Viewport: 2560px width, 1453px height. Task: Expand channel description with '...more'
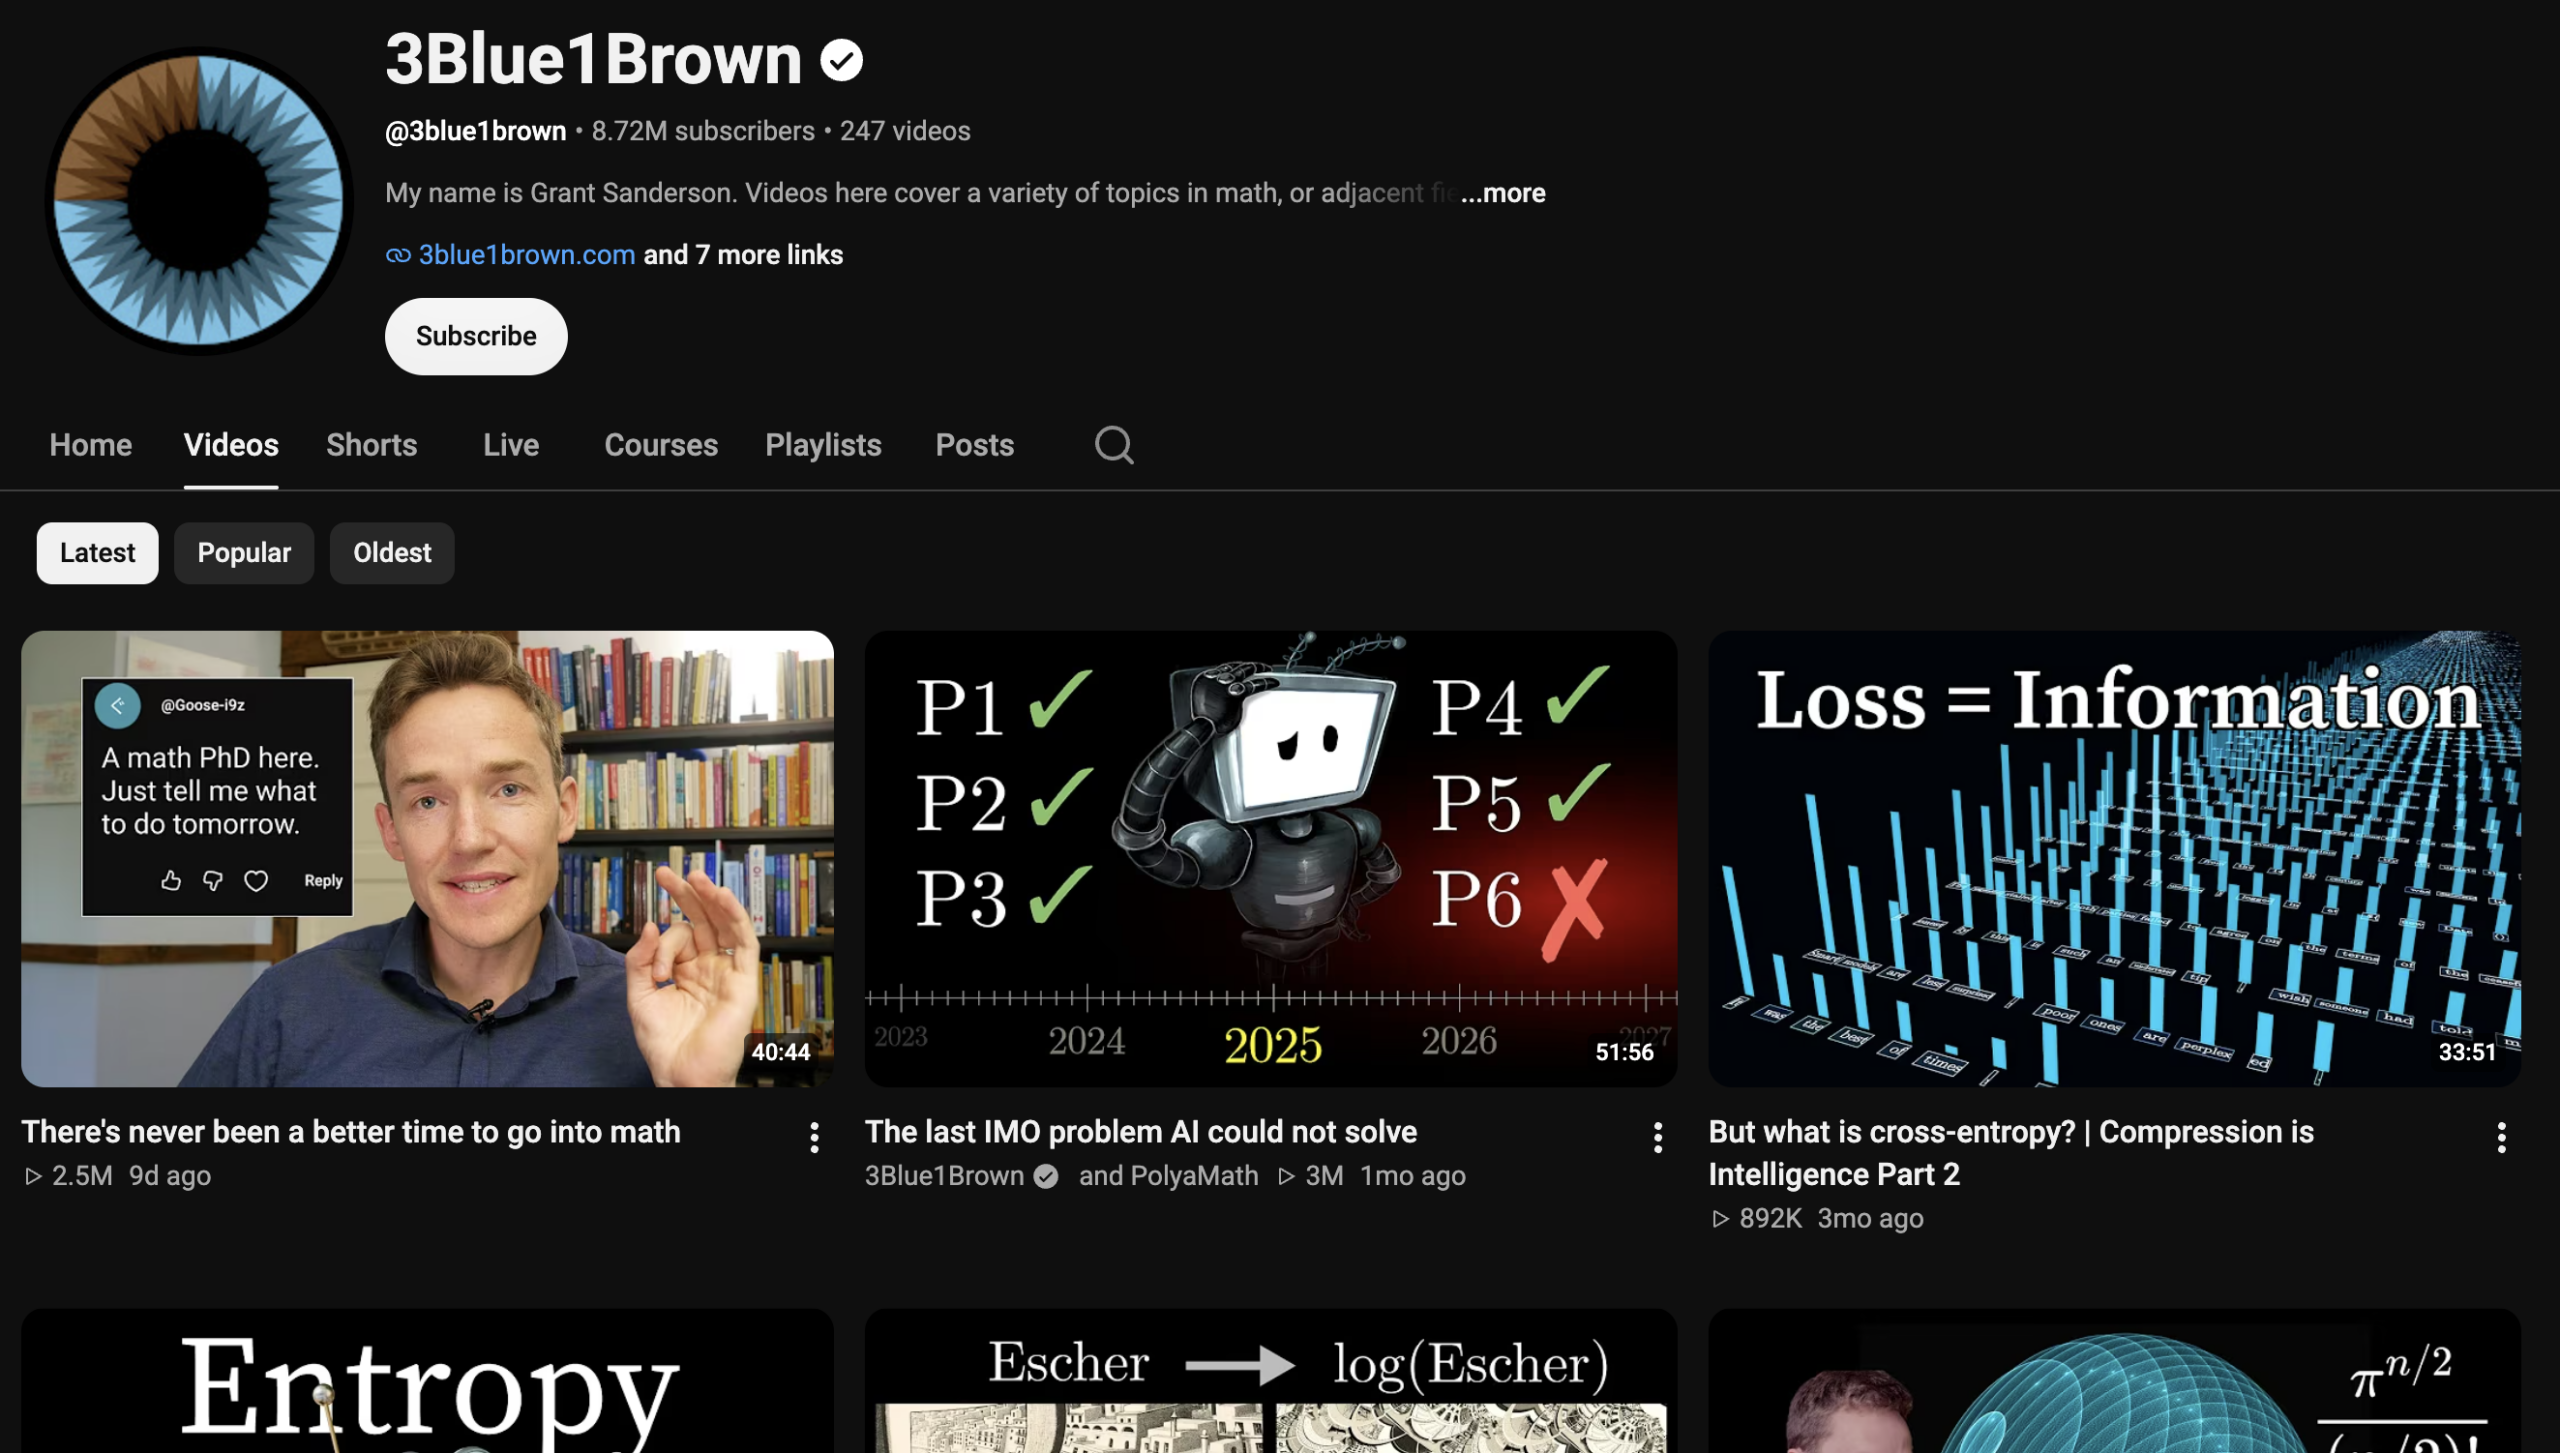(x=1503, y=193)
